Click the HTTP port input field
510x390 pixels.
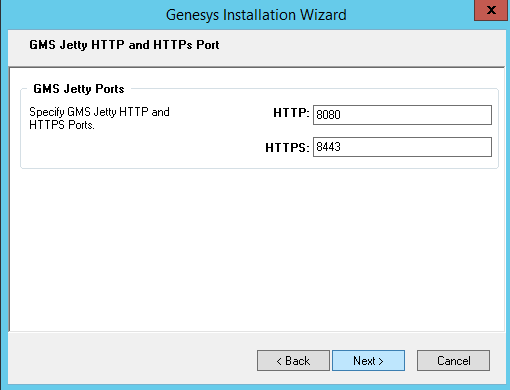tap(402, 115)
